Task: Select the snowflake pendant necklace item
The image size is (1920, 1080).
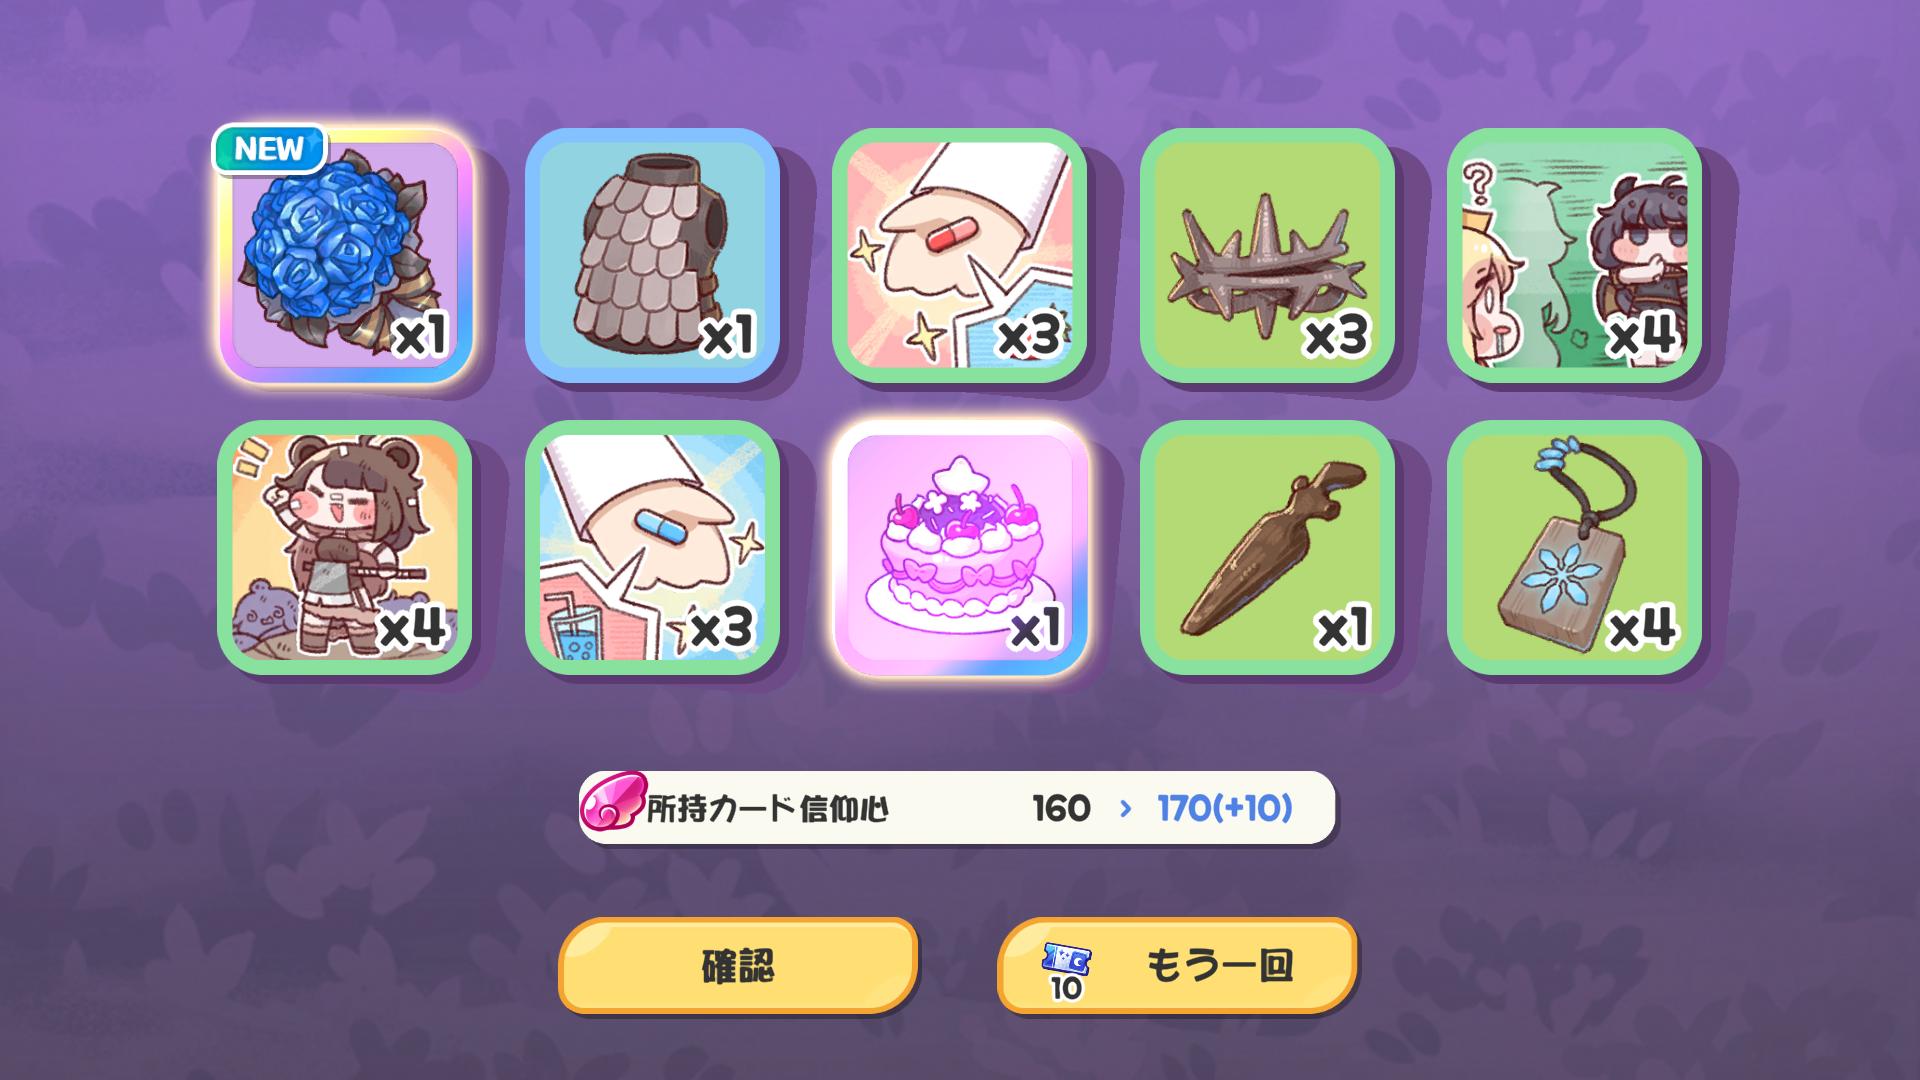Action: pyautogui.click(x=1574, y=548)
